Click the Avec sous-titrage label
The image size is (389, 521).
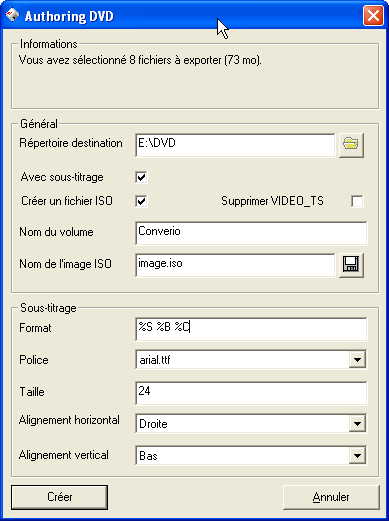[62, 177]
